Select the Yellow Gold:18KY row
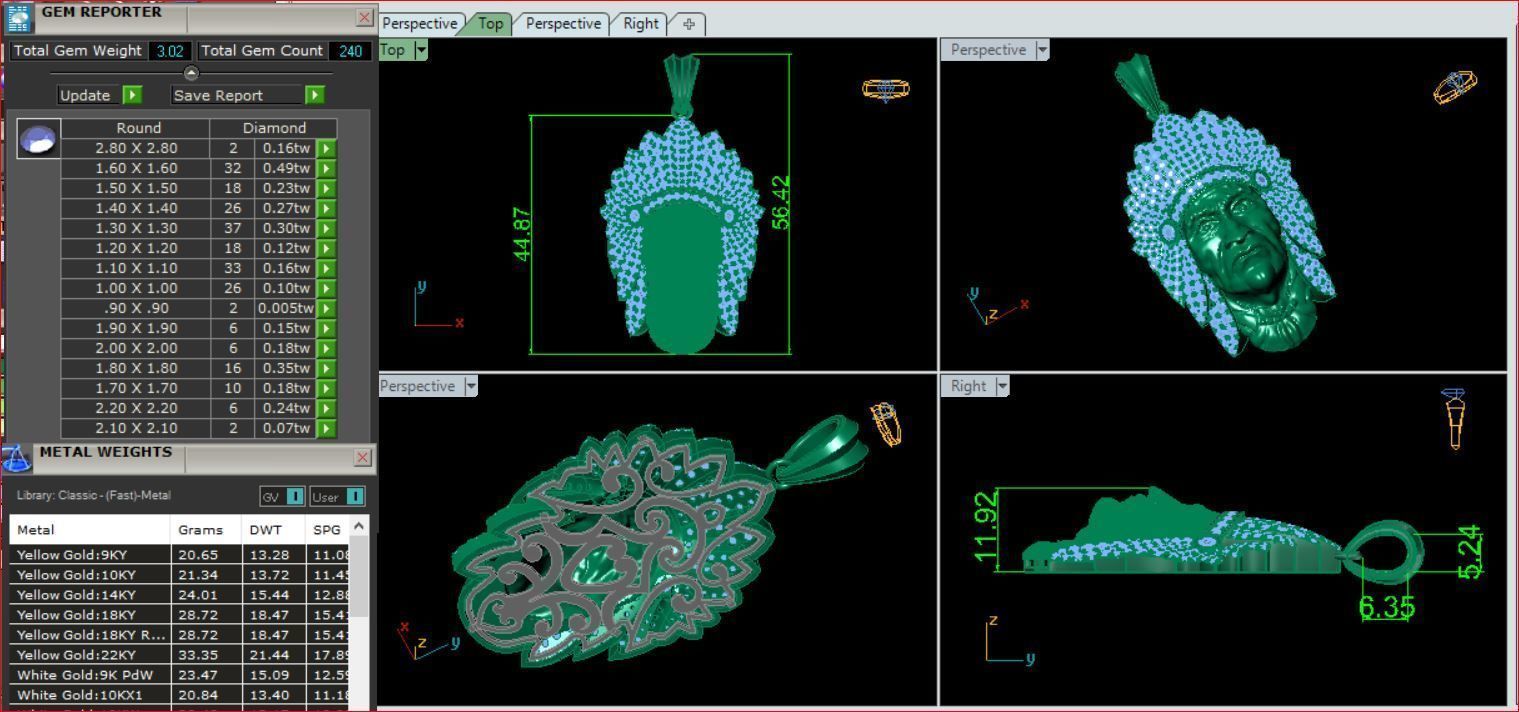Viewport: 1519px width, 712px height. click(x=180, y=615)
